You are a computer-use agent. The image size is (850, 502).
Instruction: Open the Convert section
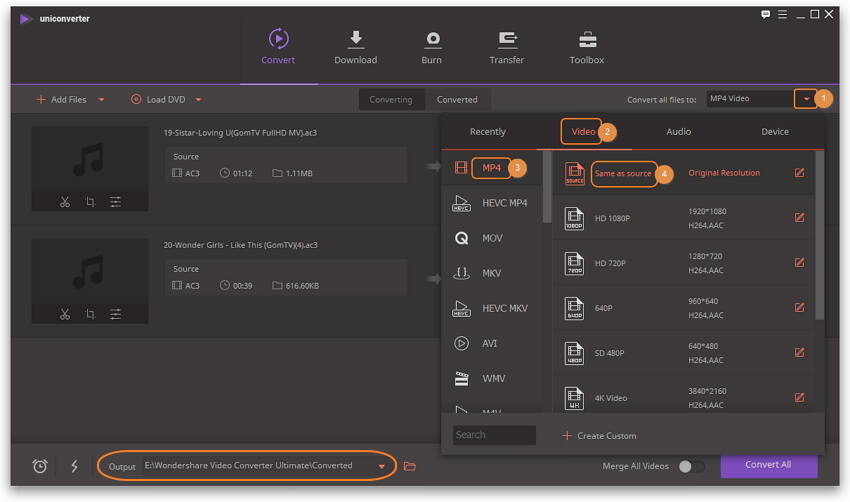pyautogui.click(x=278, y=47)
